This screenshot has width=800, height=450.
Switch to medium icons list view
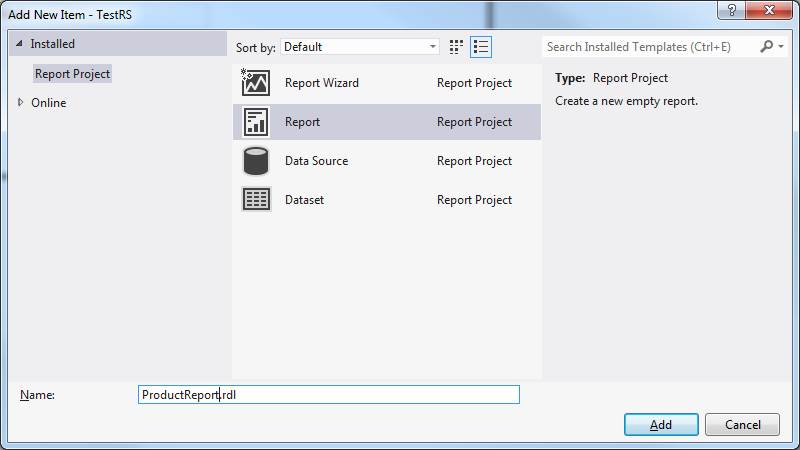tap(481, 47)
